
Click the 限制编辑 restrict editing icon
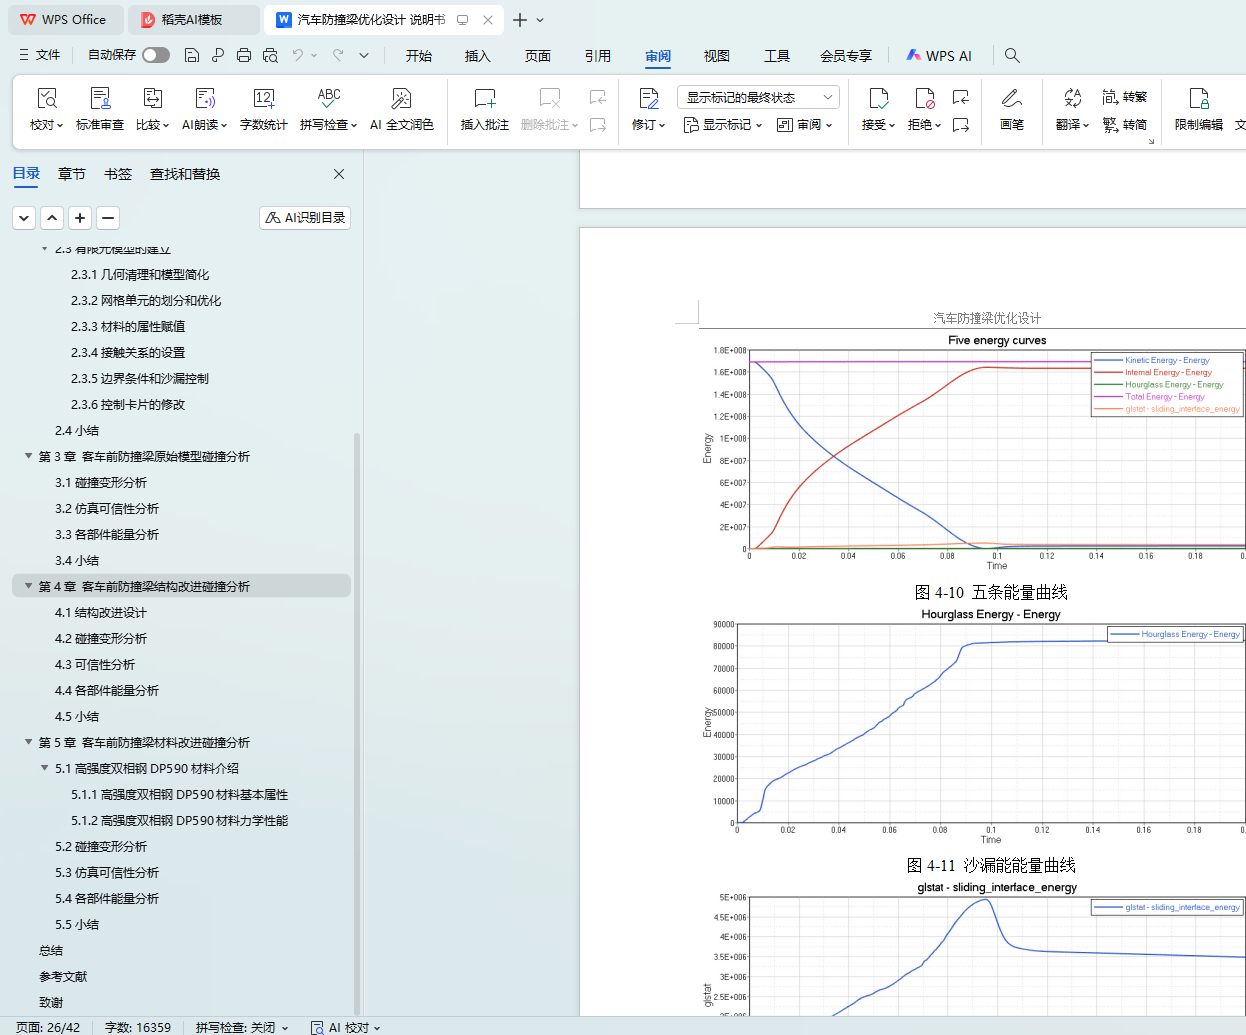pyautogui.click(x=1198, y=108)
